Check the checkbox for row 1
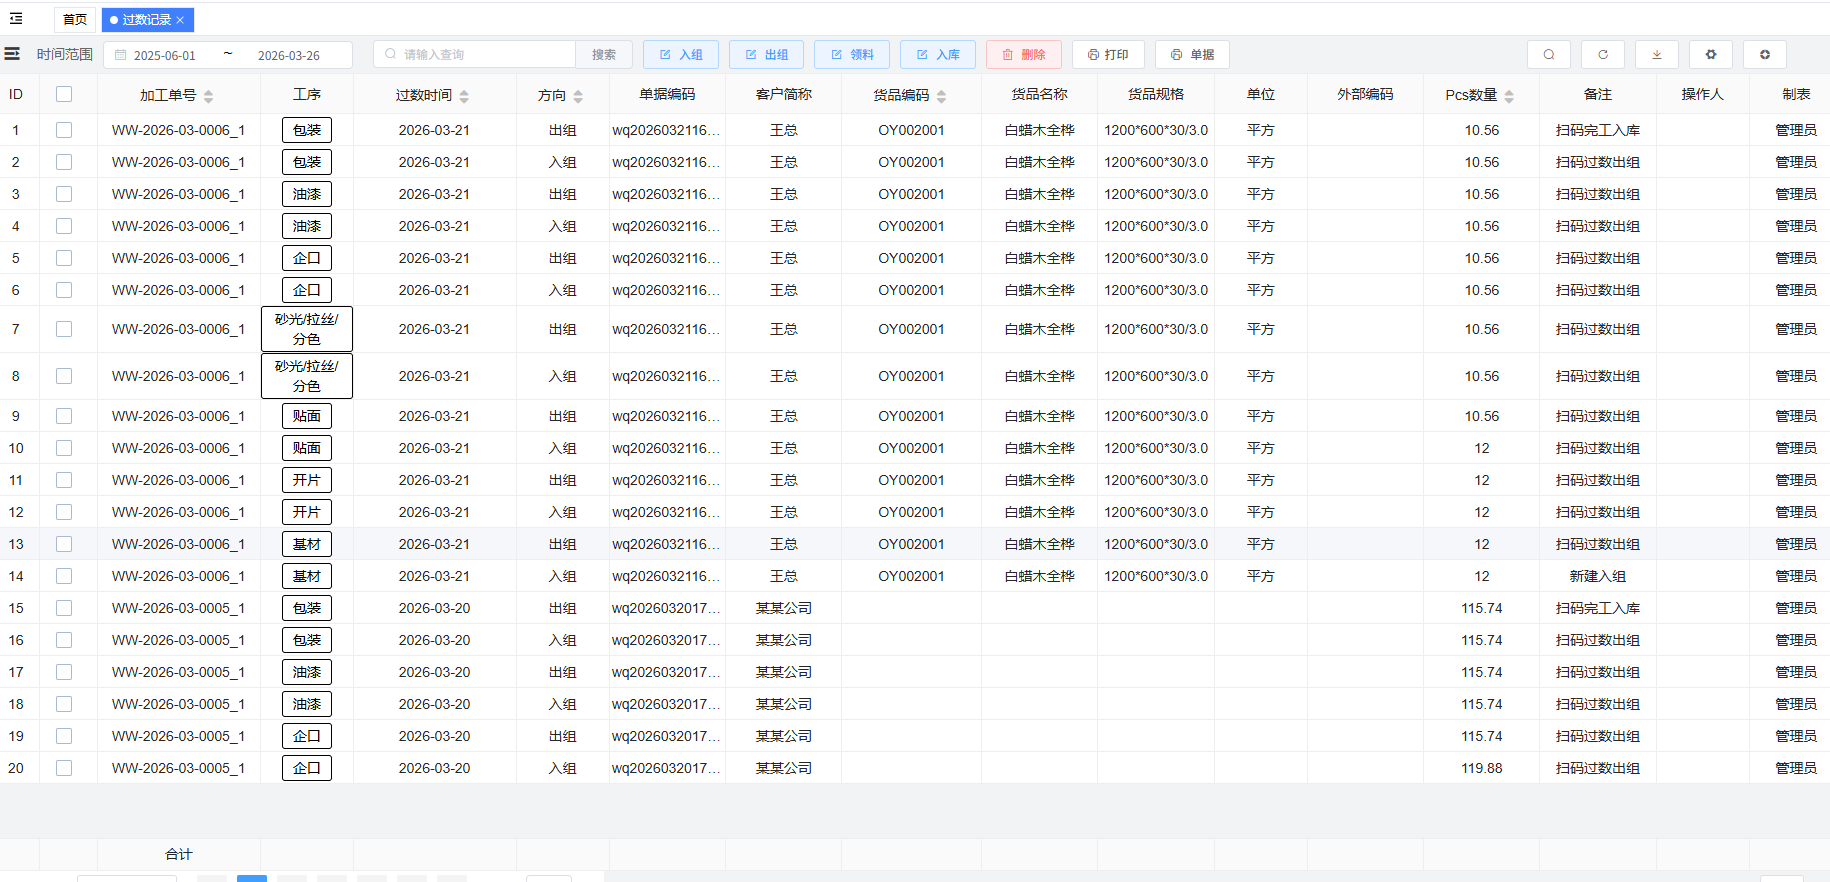 (64, 130)
